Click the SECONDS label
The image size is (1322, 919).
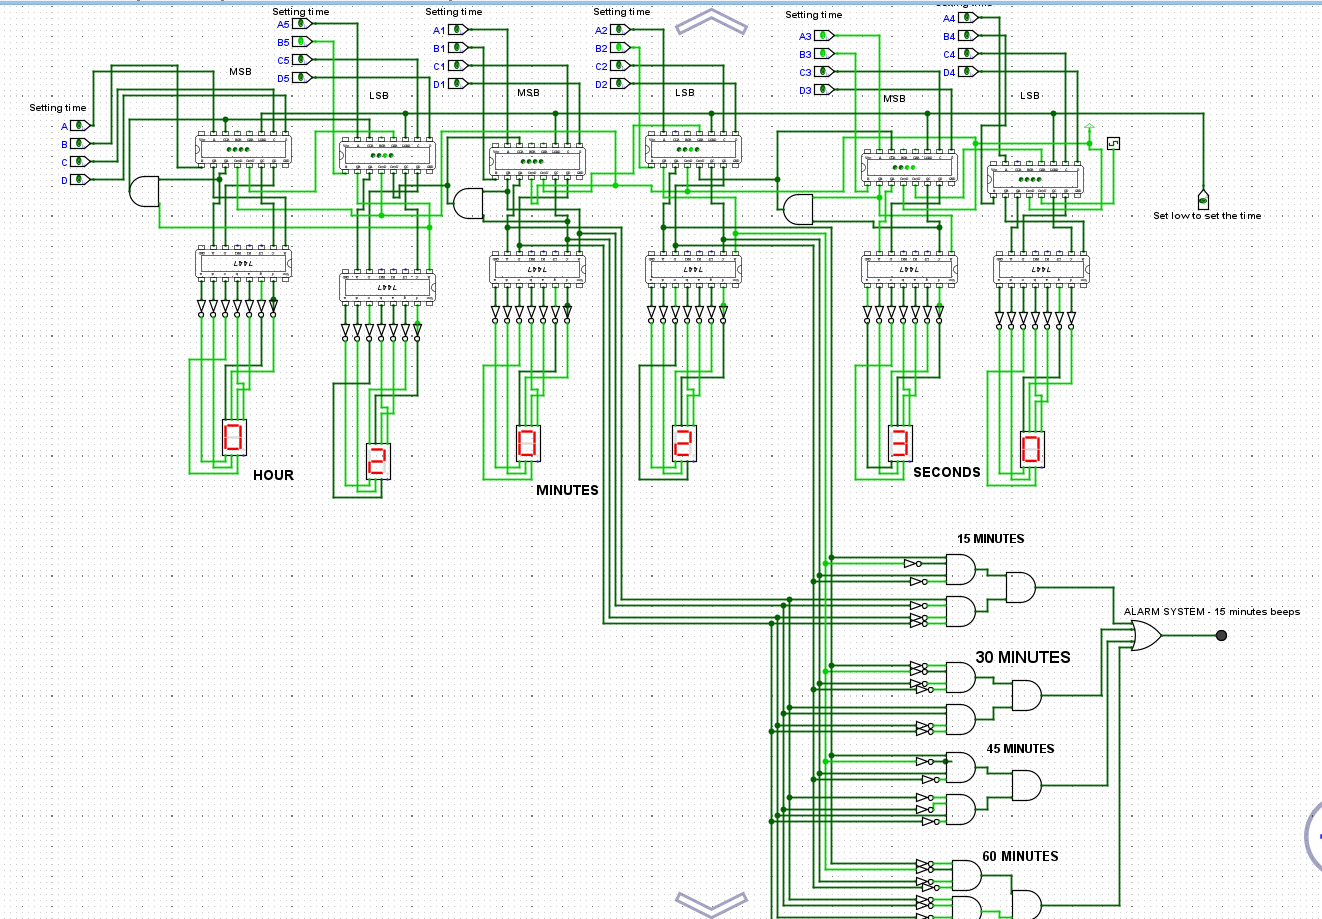947,472
